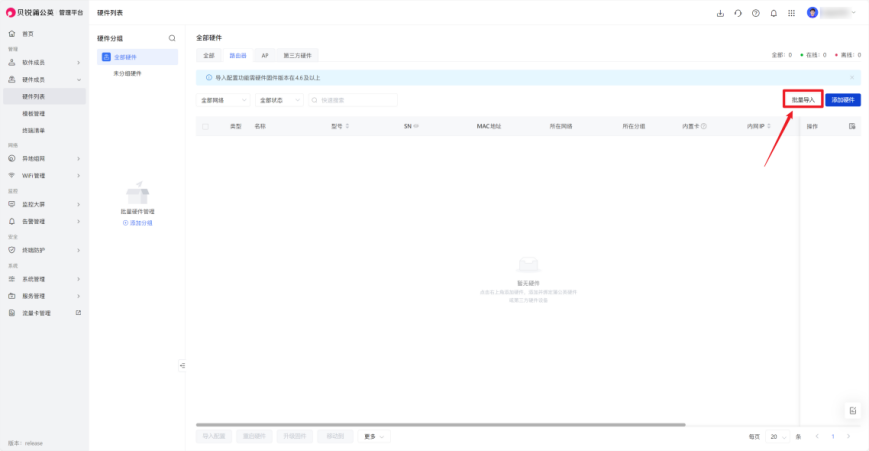Open the help question mark icon
The height and width of the screenshot is (451, 869).
coord(756,13)
